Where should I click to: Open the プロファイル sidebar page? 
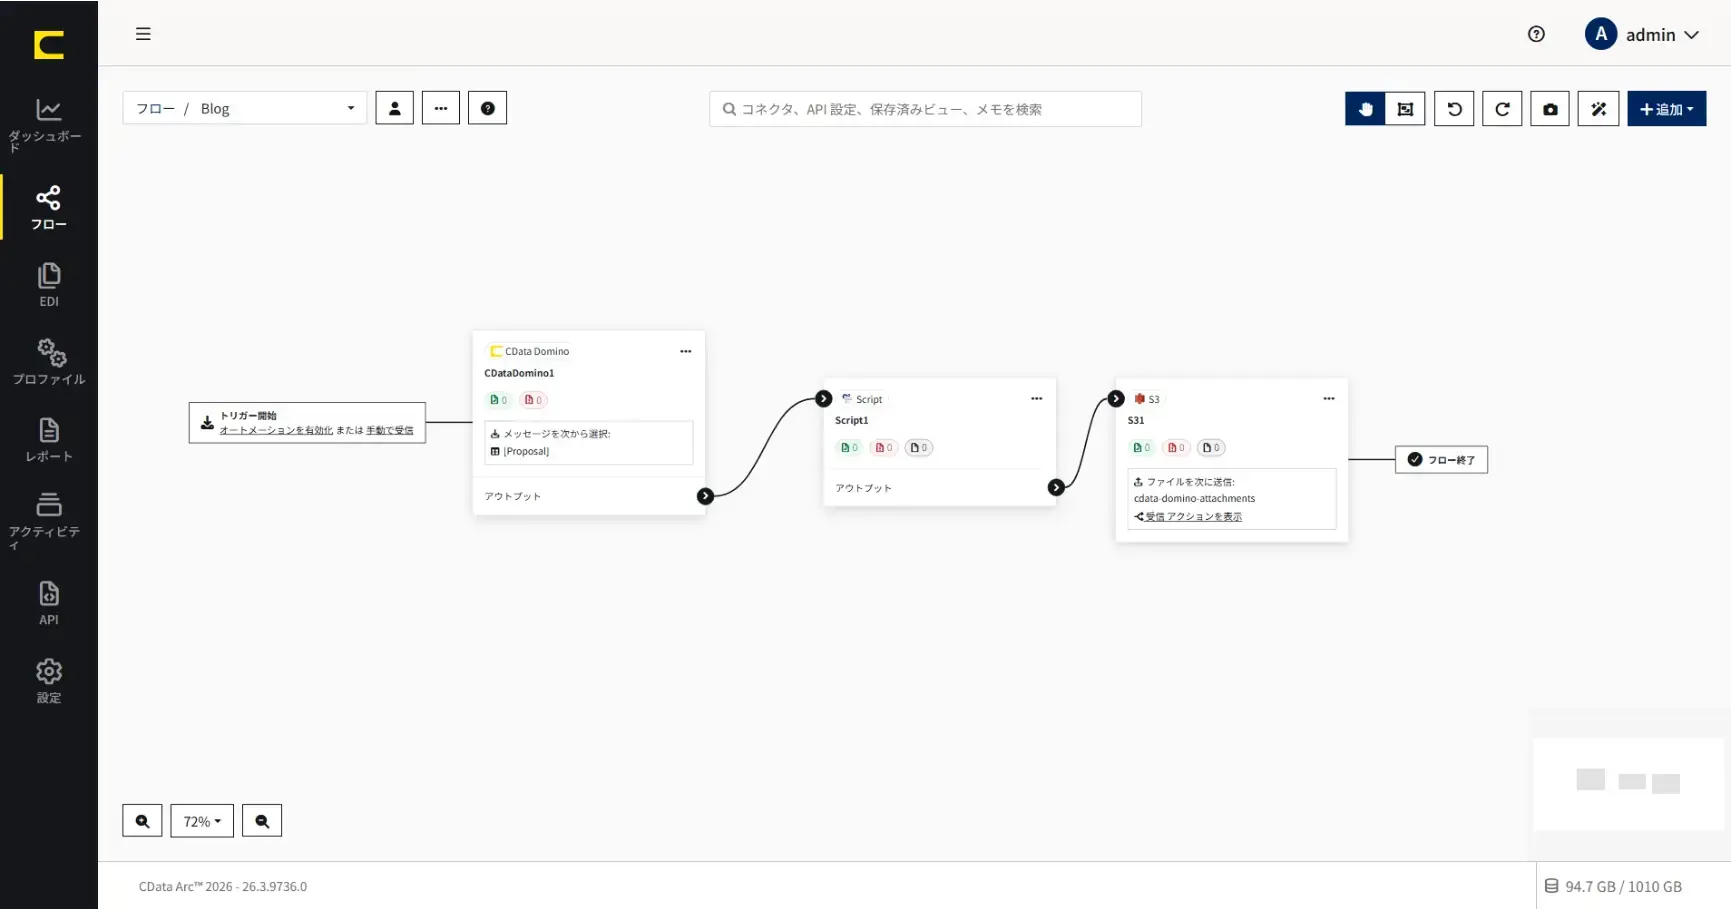pos(48,362)
